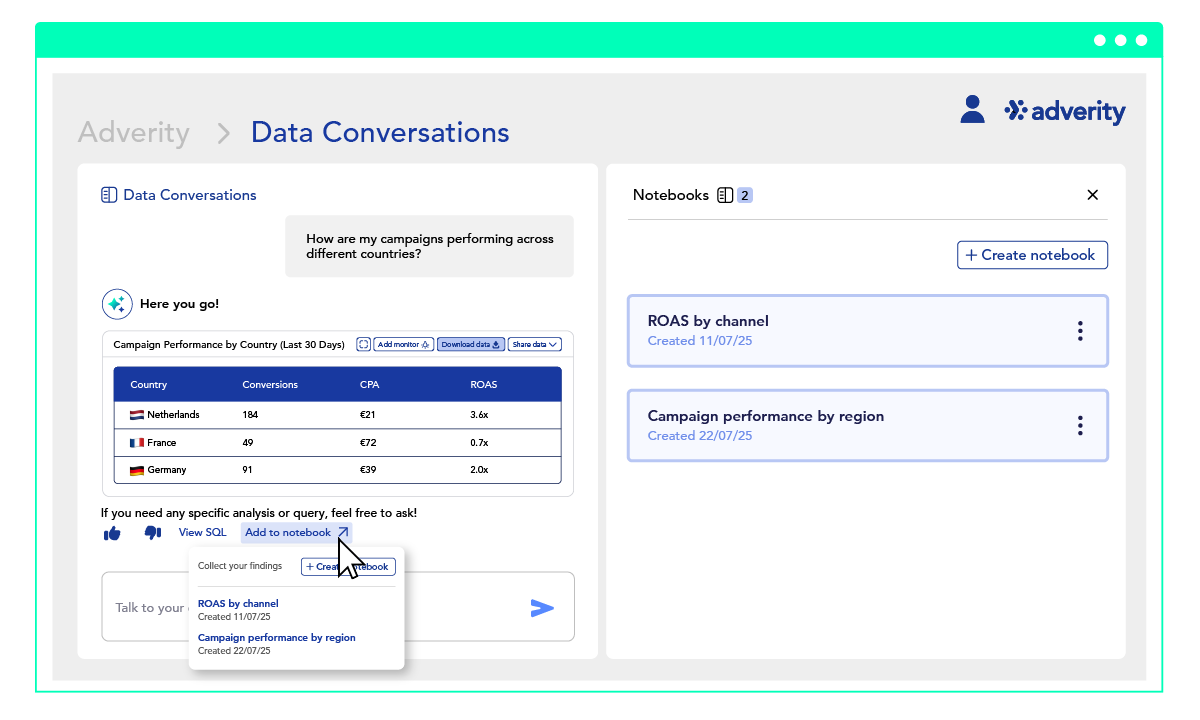Viewport: 1200px width, 720px height.
Task: Click the AI sparkle assistant icon
Action: [117, 304]
